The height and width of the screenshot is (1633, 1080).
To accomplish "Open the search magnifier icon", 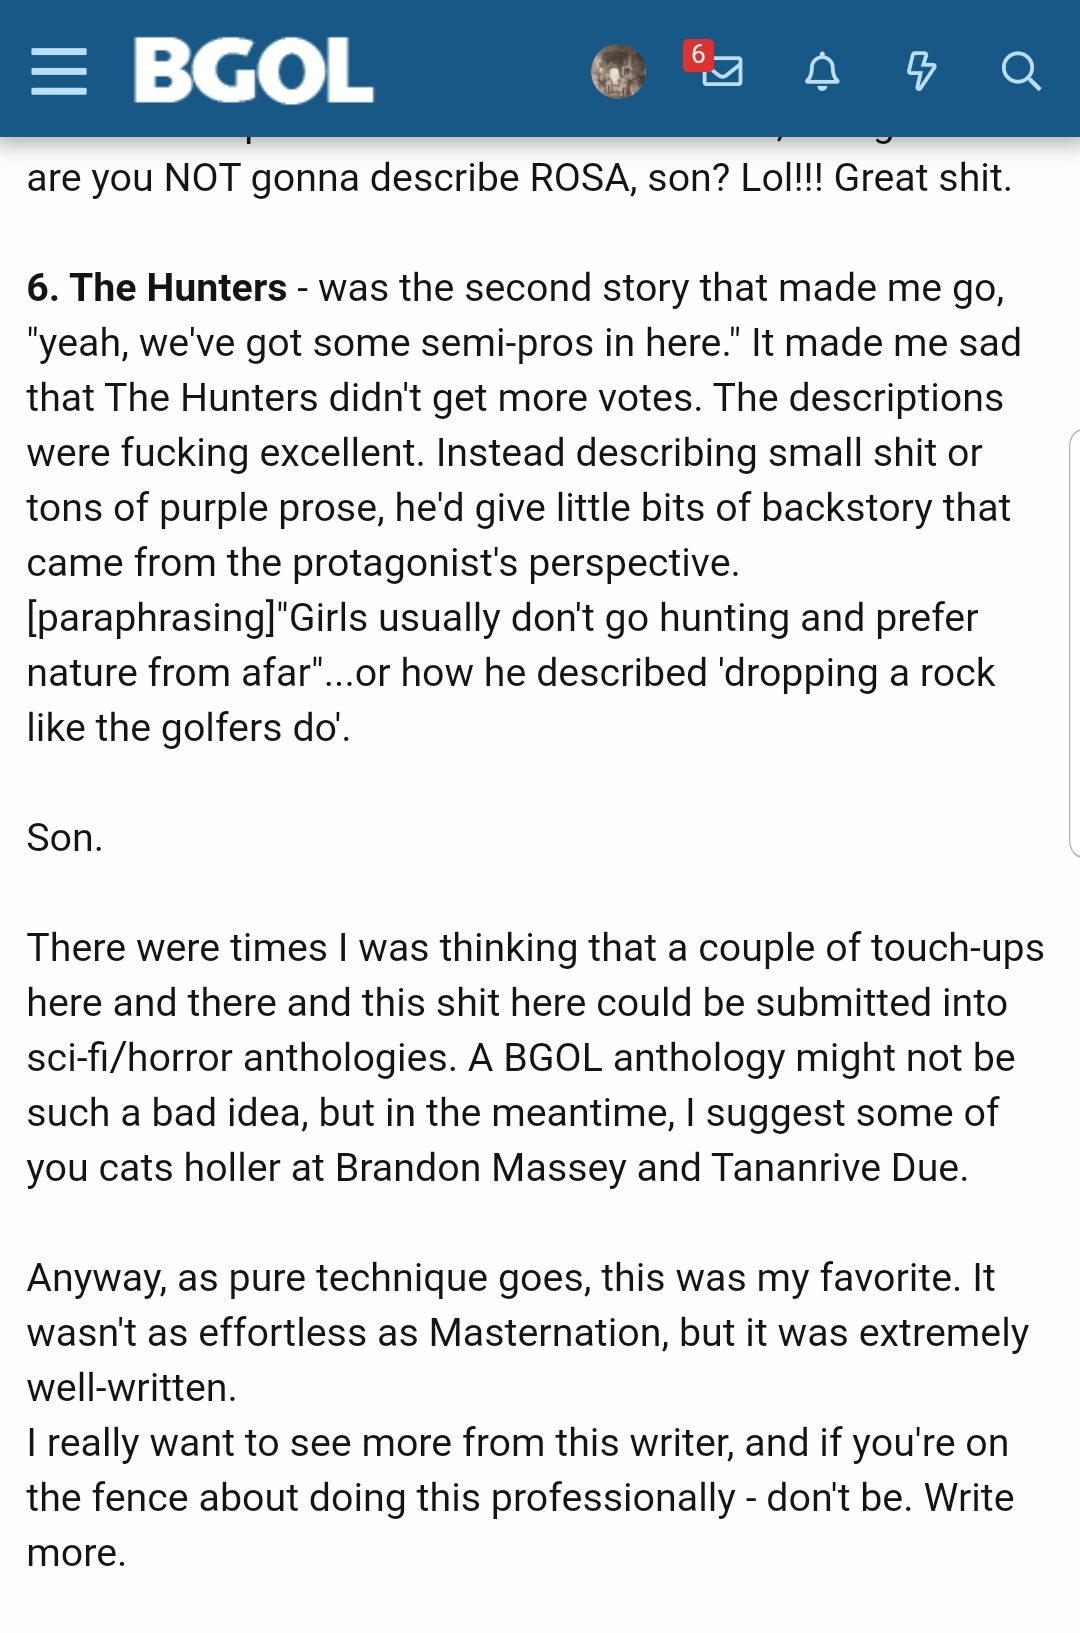I will click(x=1020, y=72).
